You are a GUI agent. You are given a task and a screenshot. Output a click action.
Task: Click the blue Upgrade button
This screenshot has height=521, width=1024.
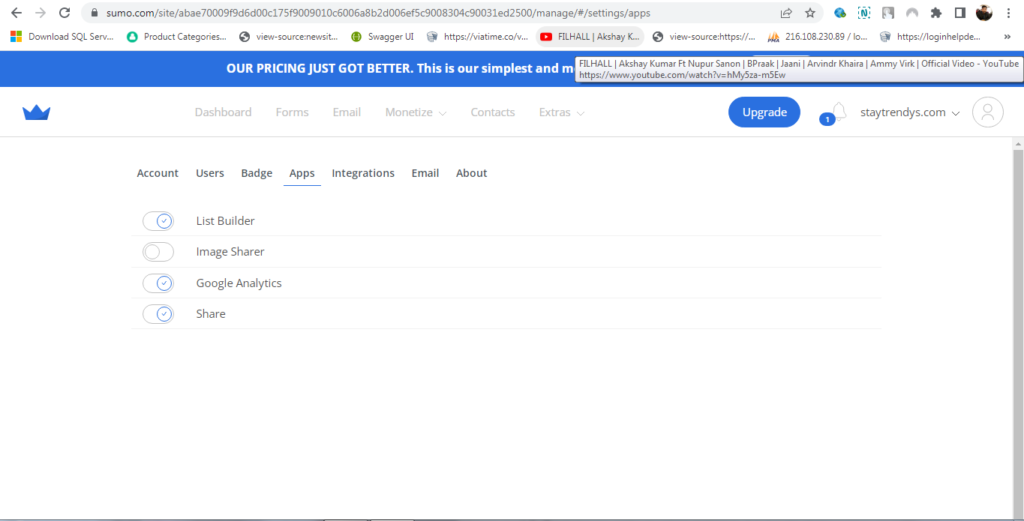(764, 113)
